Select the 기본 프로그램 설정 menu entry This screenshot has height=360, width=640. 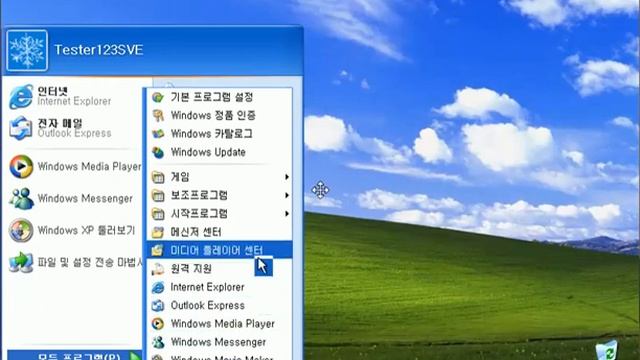point(220,97)
